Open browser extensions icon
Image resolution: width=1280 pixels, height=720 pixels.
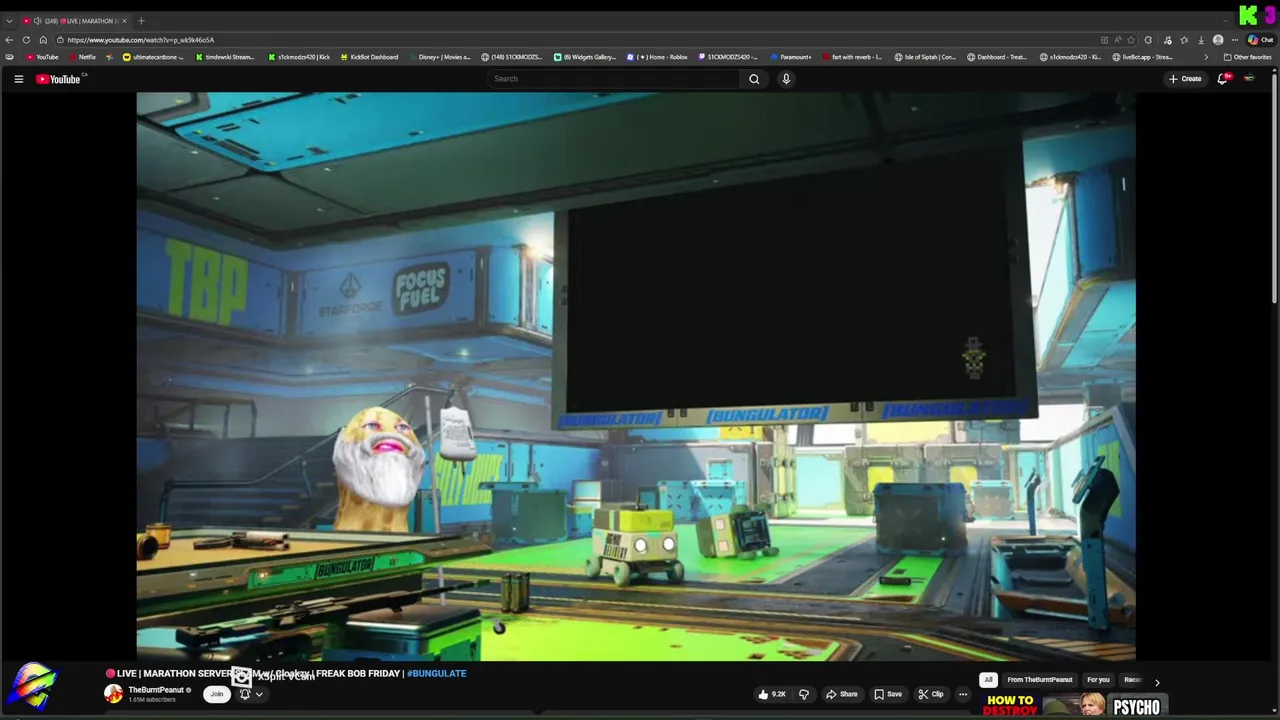click(1148, 40)
